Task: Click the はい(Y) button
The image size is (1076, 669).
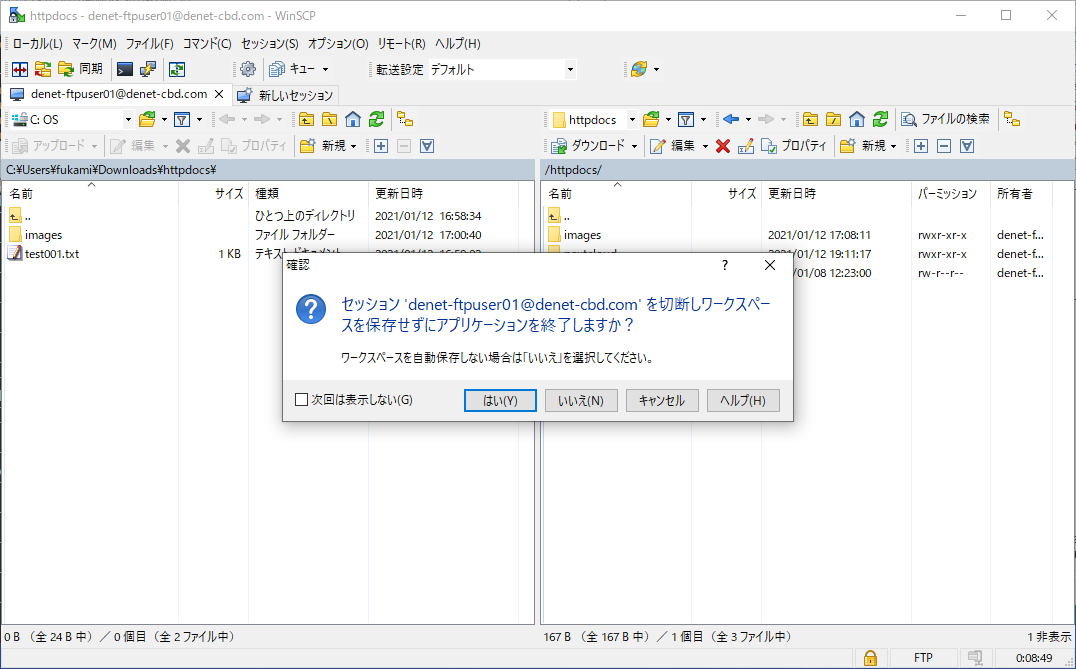Action: coord(500,401)
